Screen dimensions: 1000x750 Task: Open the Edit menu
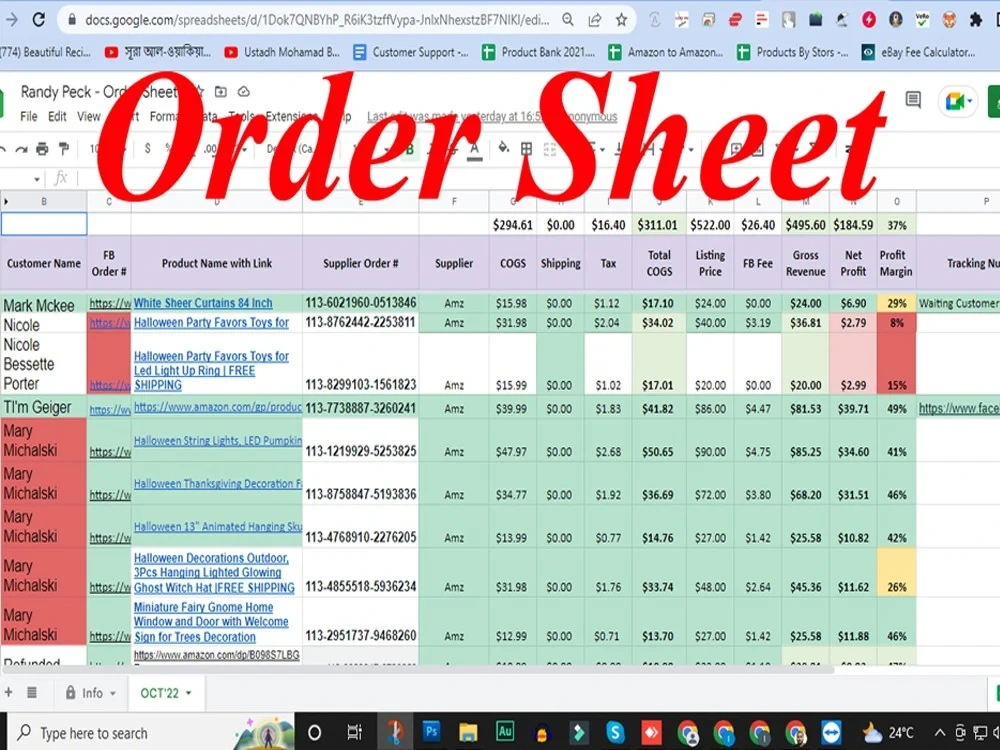57,116
